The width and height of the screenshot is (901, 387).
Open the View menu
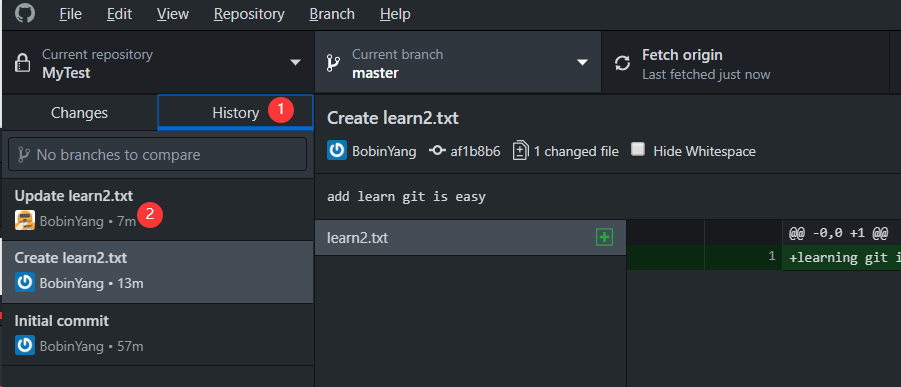pyautogui.click(x=172, y=14)
